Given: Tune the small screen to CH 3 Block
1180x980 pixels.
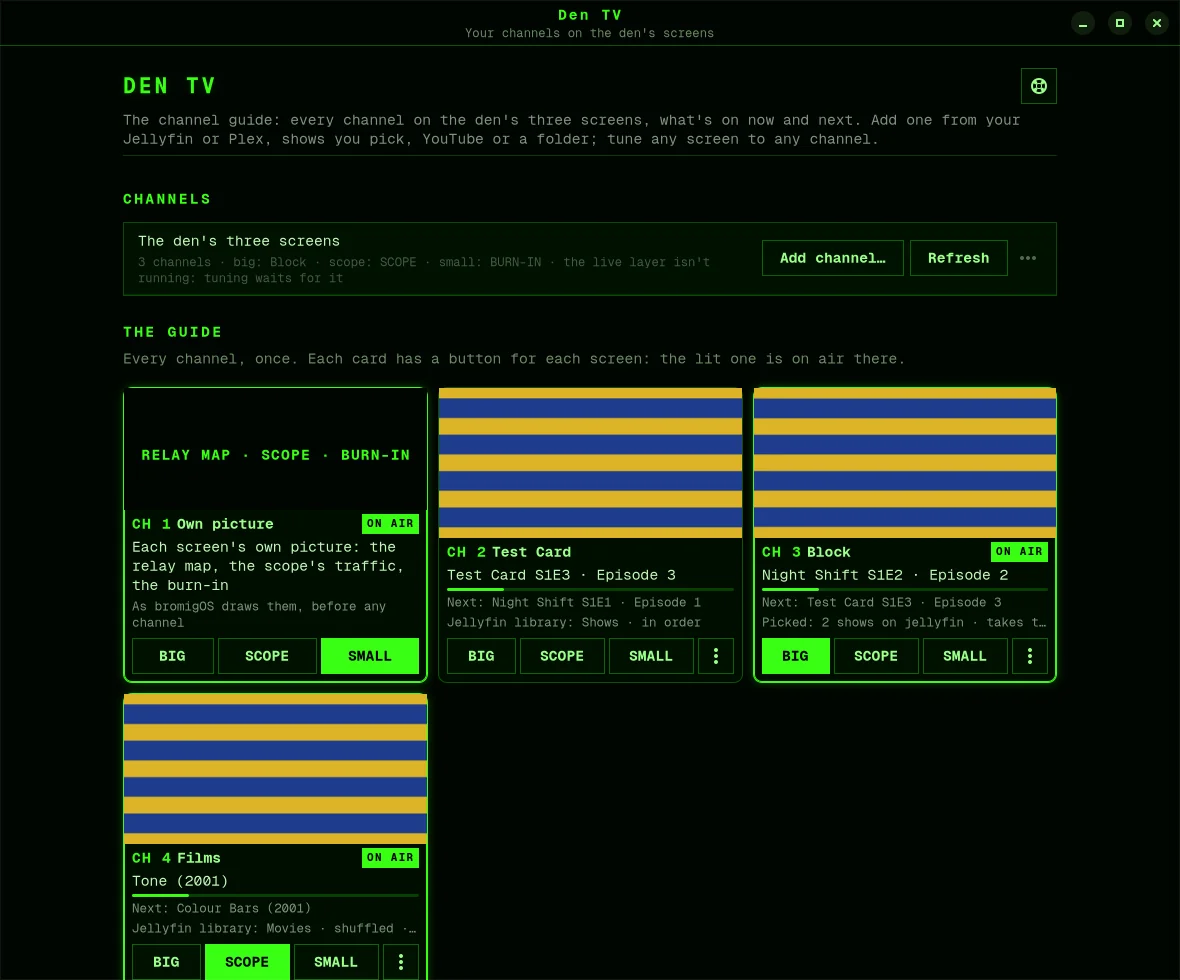Looking at the screenshot, I should [965, 656].
